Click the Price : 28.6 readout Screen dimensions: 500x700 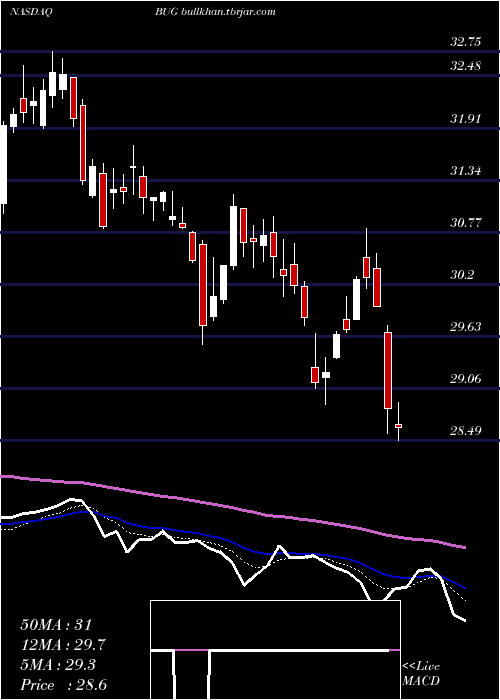tap(63, 685)
